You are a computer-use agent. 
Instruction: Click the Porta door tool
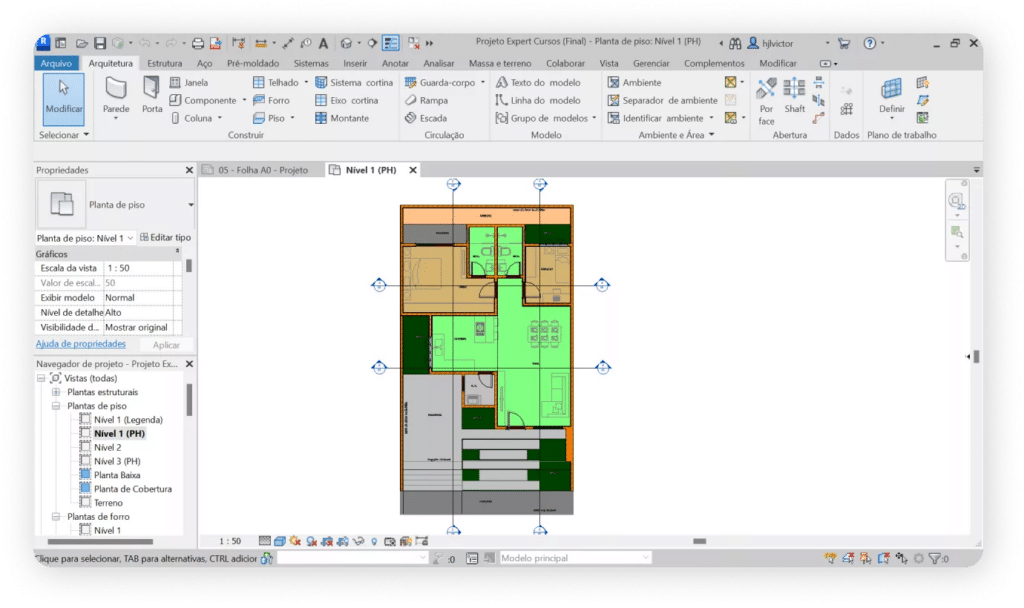click(152, 97)
